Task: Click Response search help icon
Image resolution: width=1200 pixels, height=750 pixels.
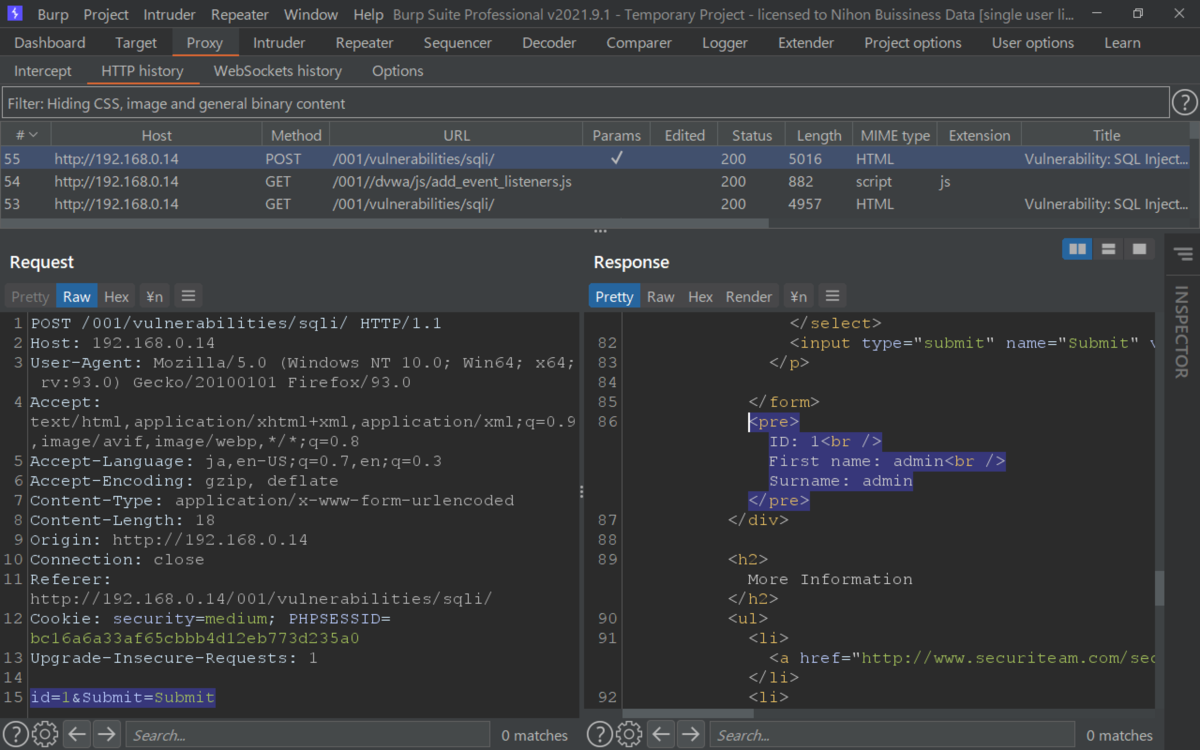Action: pyautogui.click(x=598, y=735)
